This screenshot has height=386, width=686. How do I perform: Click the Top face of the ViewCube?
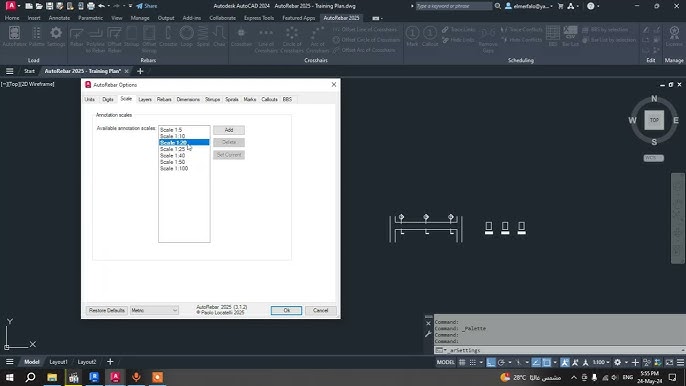(654, 120)
